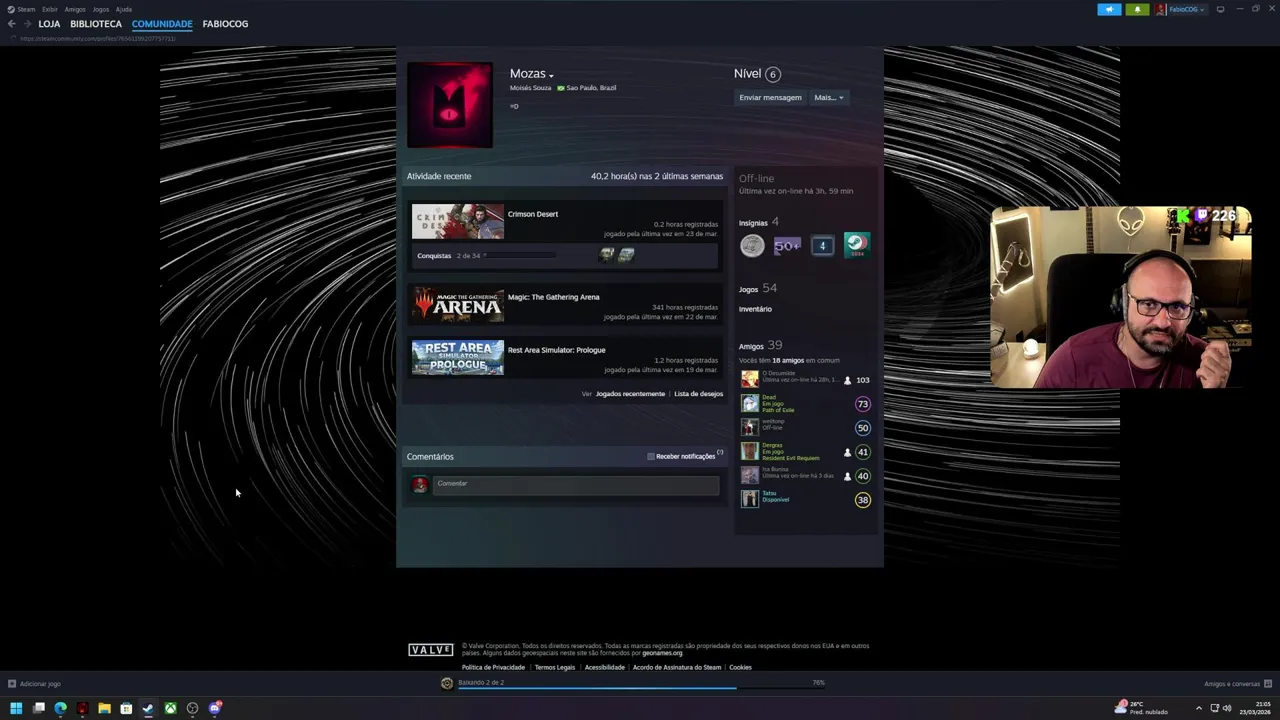Open Discord from the taskbar
1280x720 pixels.
click(x=215, y=708)
